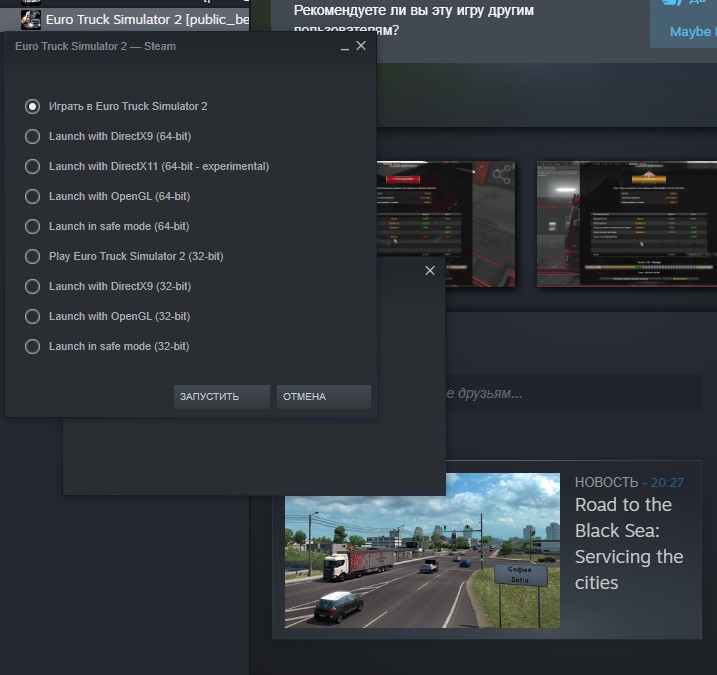Click the friends comment input field
The image size is (717, 675).
(x=570, y=393)
